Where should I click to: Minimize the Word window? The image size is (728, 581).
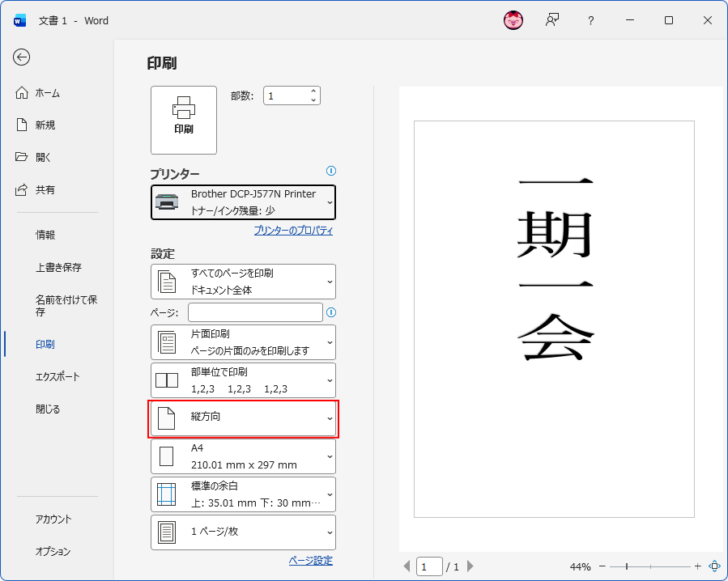(x=630, y=20)
